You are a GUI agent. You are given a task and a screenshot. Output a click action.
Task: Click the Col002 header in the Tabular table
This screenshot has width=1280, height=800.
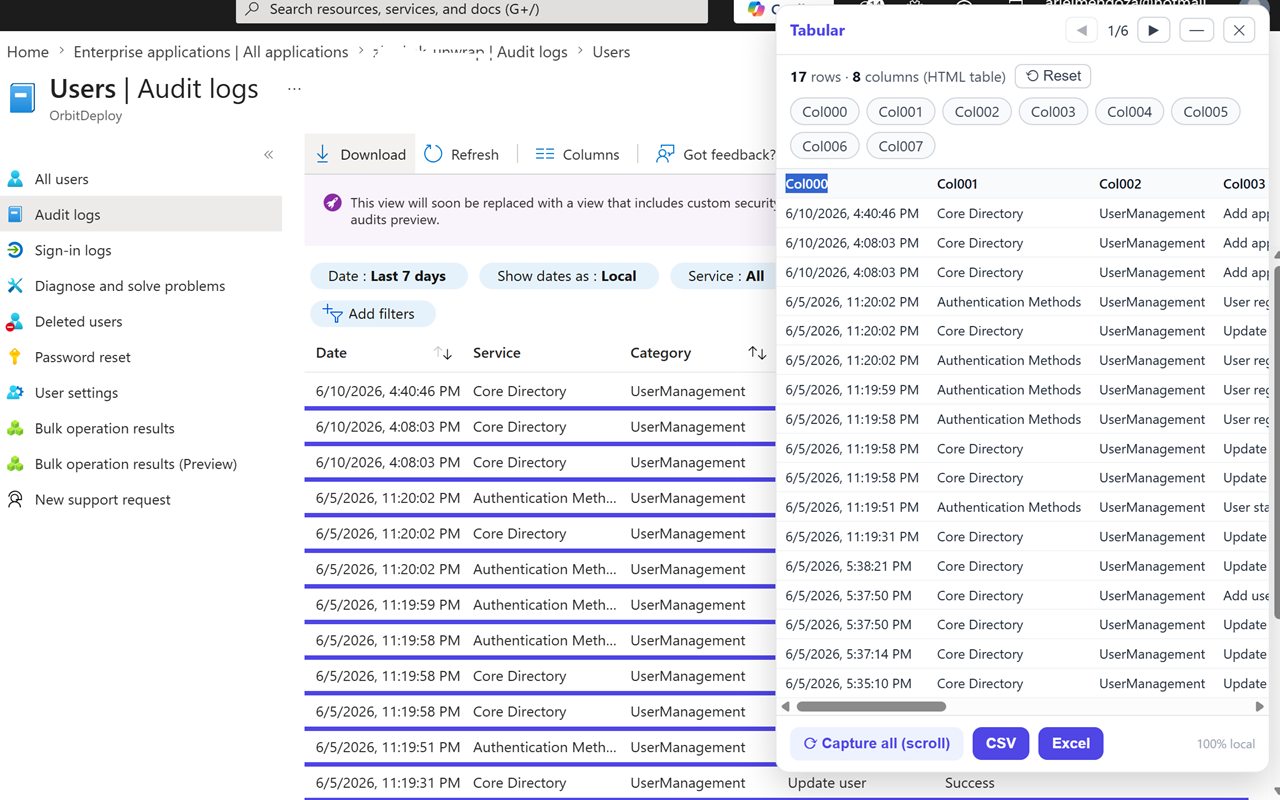click(1120, 184)
